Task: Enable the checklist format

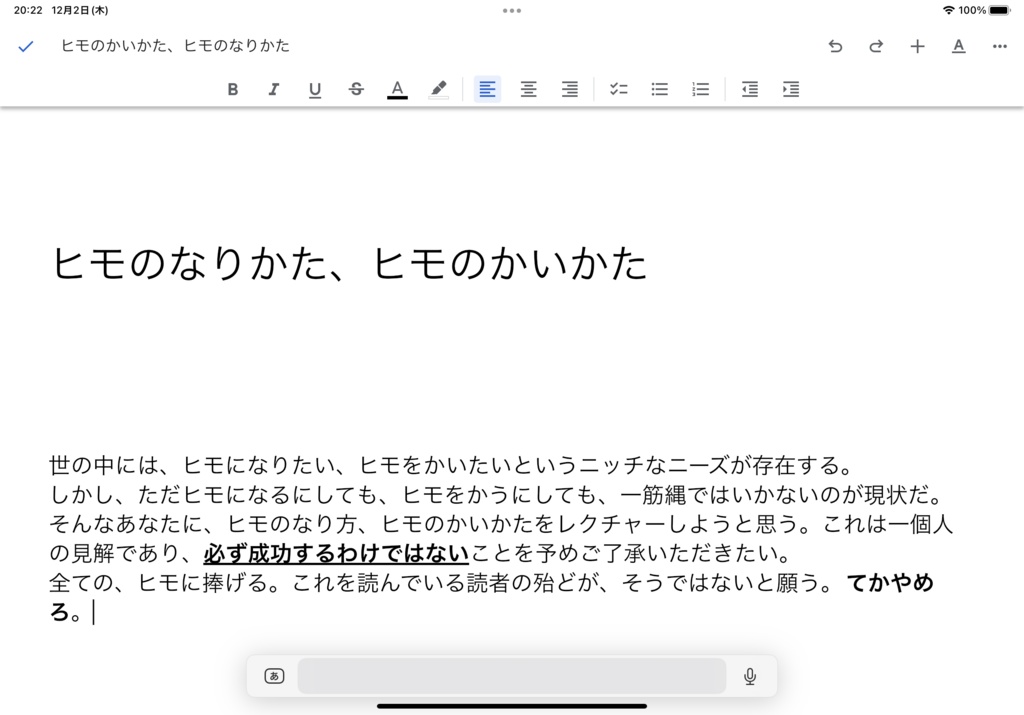Action: click(618, 89)
